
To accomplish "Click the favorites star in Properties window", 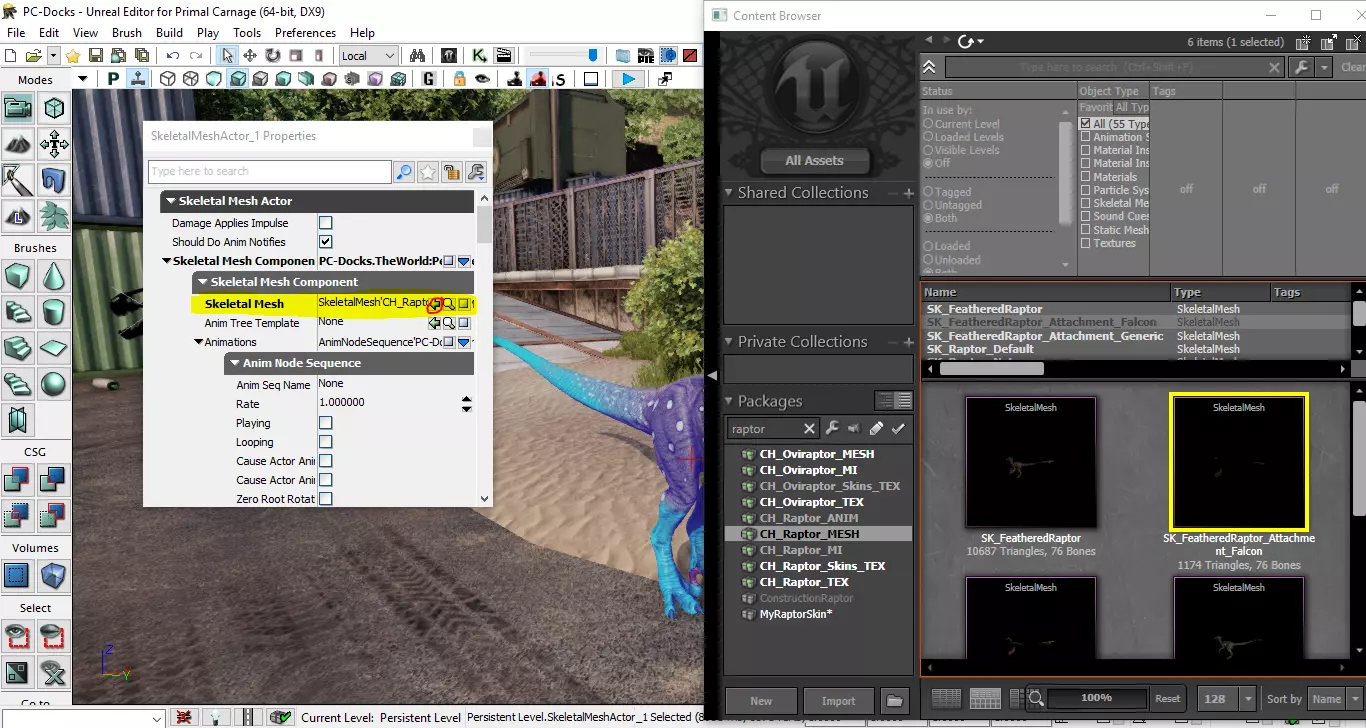I will tap(428, 172).
